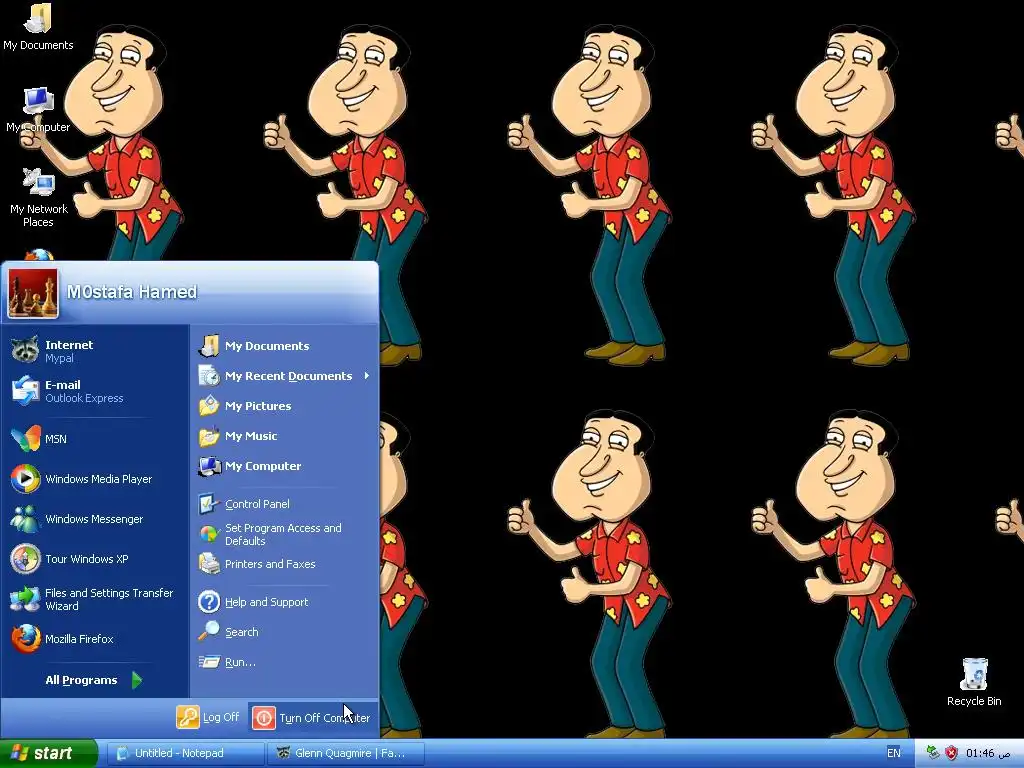The image size is (1024, 768).
Task: Open My Computer from Start menu
Action: pos(285,466)
